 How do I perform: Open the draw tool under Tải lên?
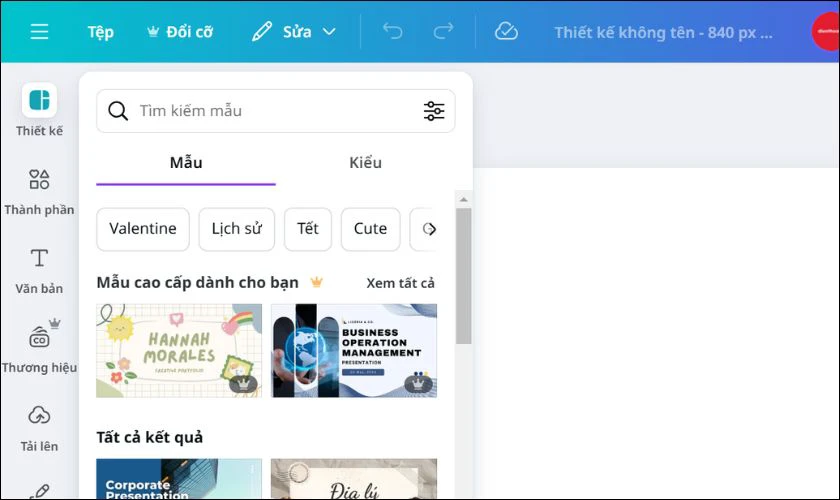coord(39,491)
